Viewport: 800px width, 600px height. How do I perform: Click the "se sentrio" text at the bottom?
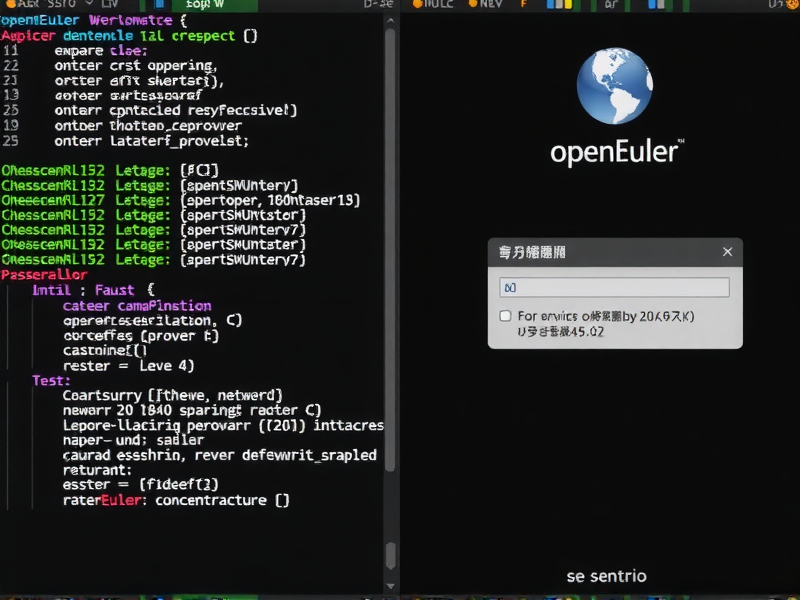[x=606, y=576]
